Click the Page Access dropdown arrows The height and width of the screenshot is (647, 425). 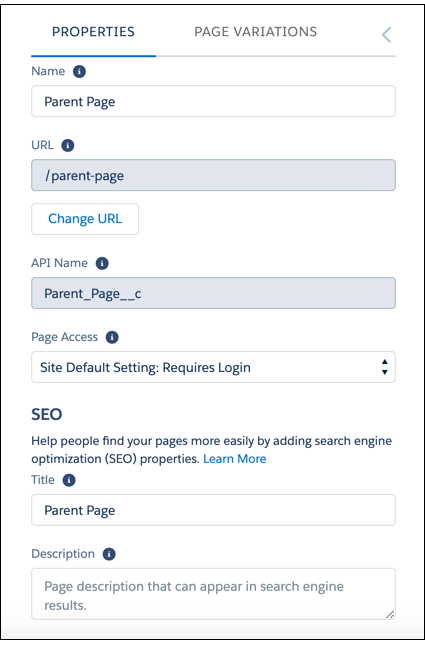coord(385,367)
